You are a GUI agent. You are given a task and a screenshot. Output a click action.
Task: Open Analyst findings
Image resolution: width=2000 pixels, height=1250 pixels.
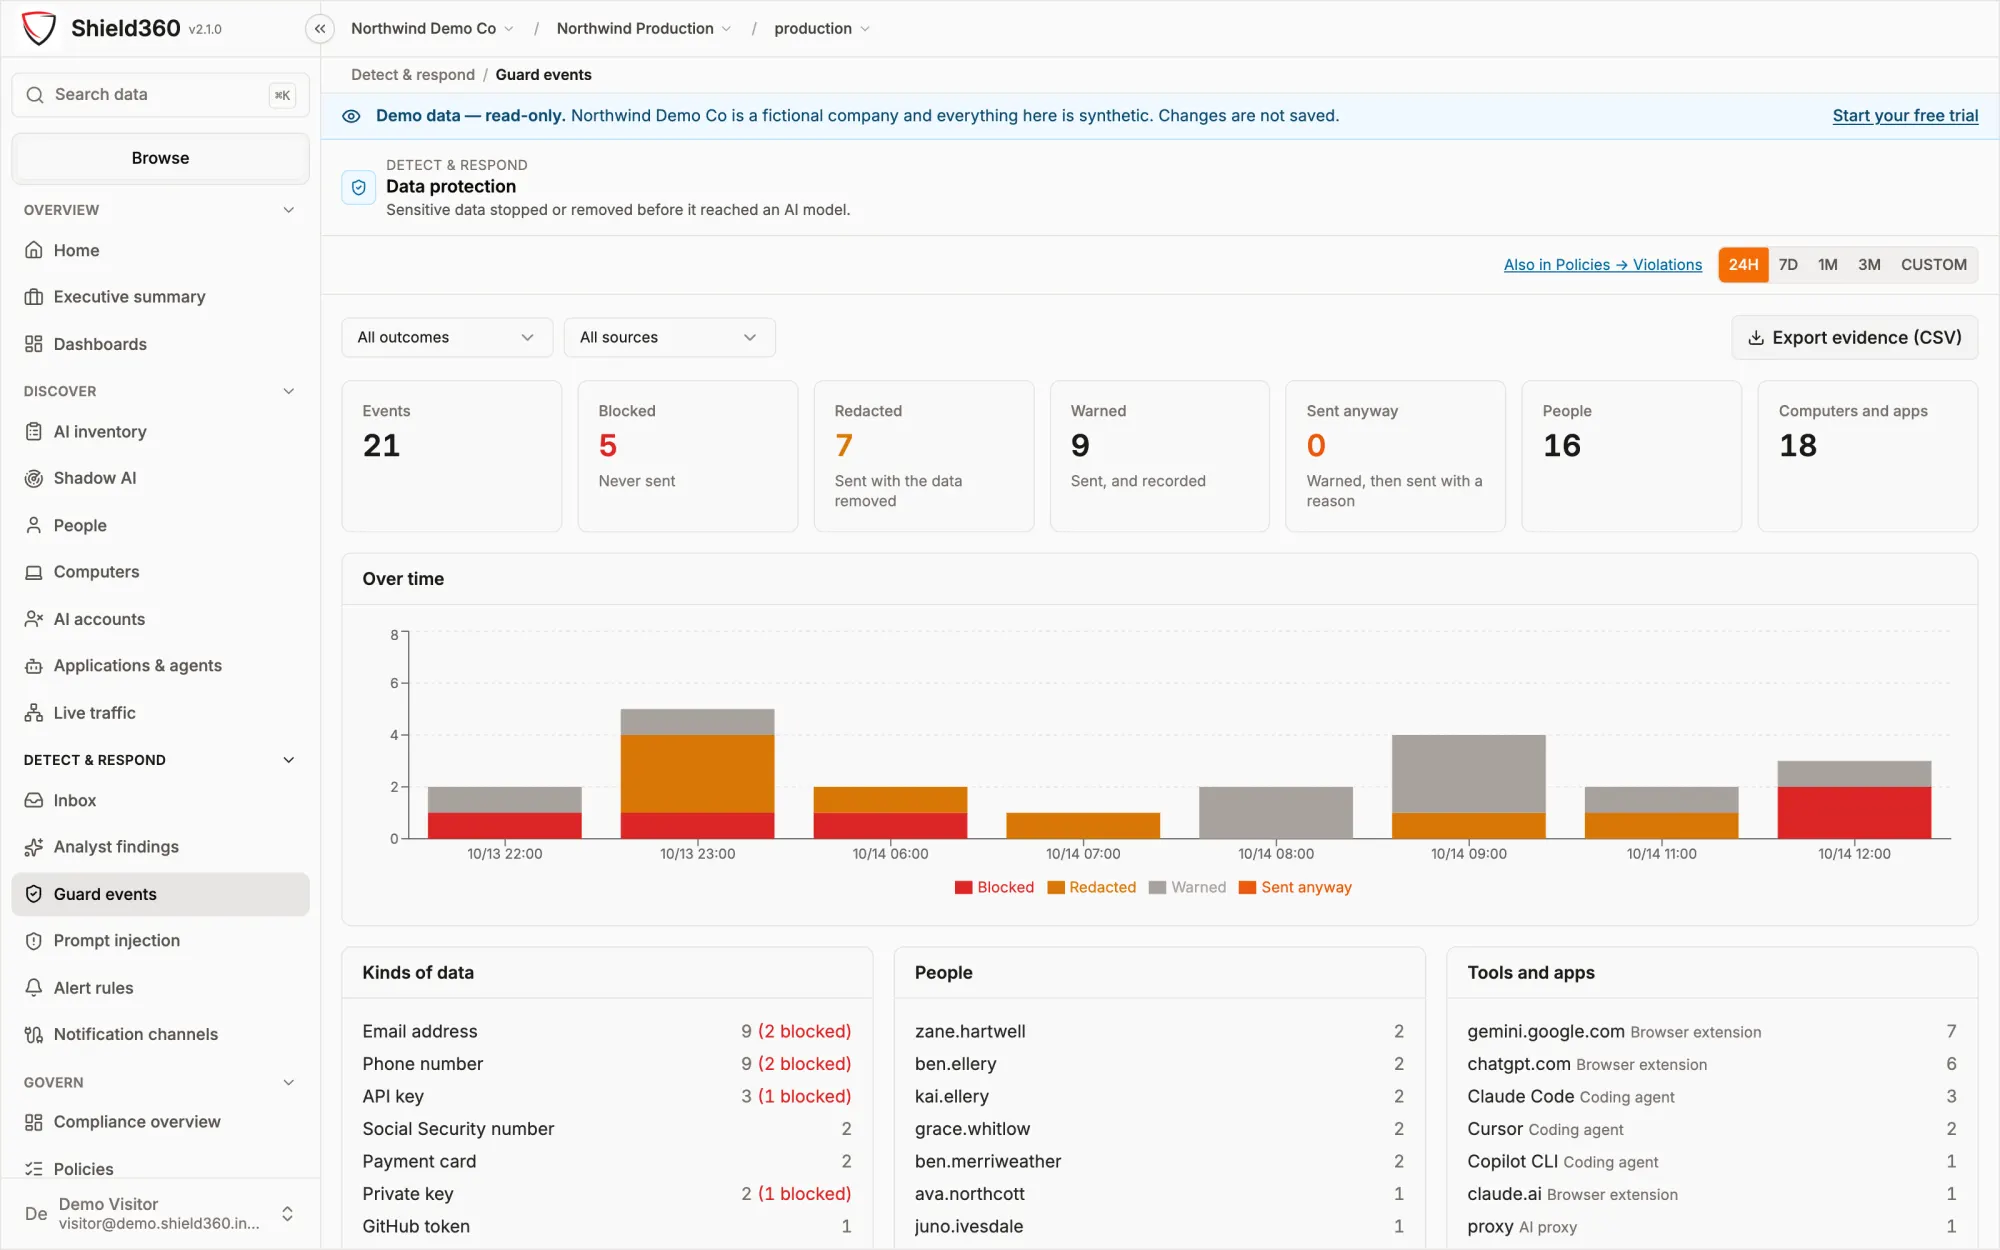pos(160,847)
